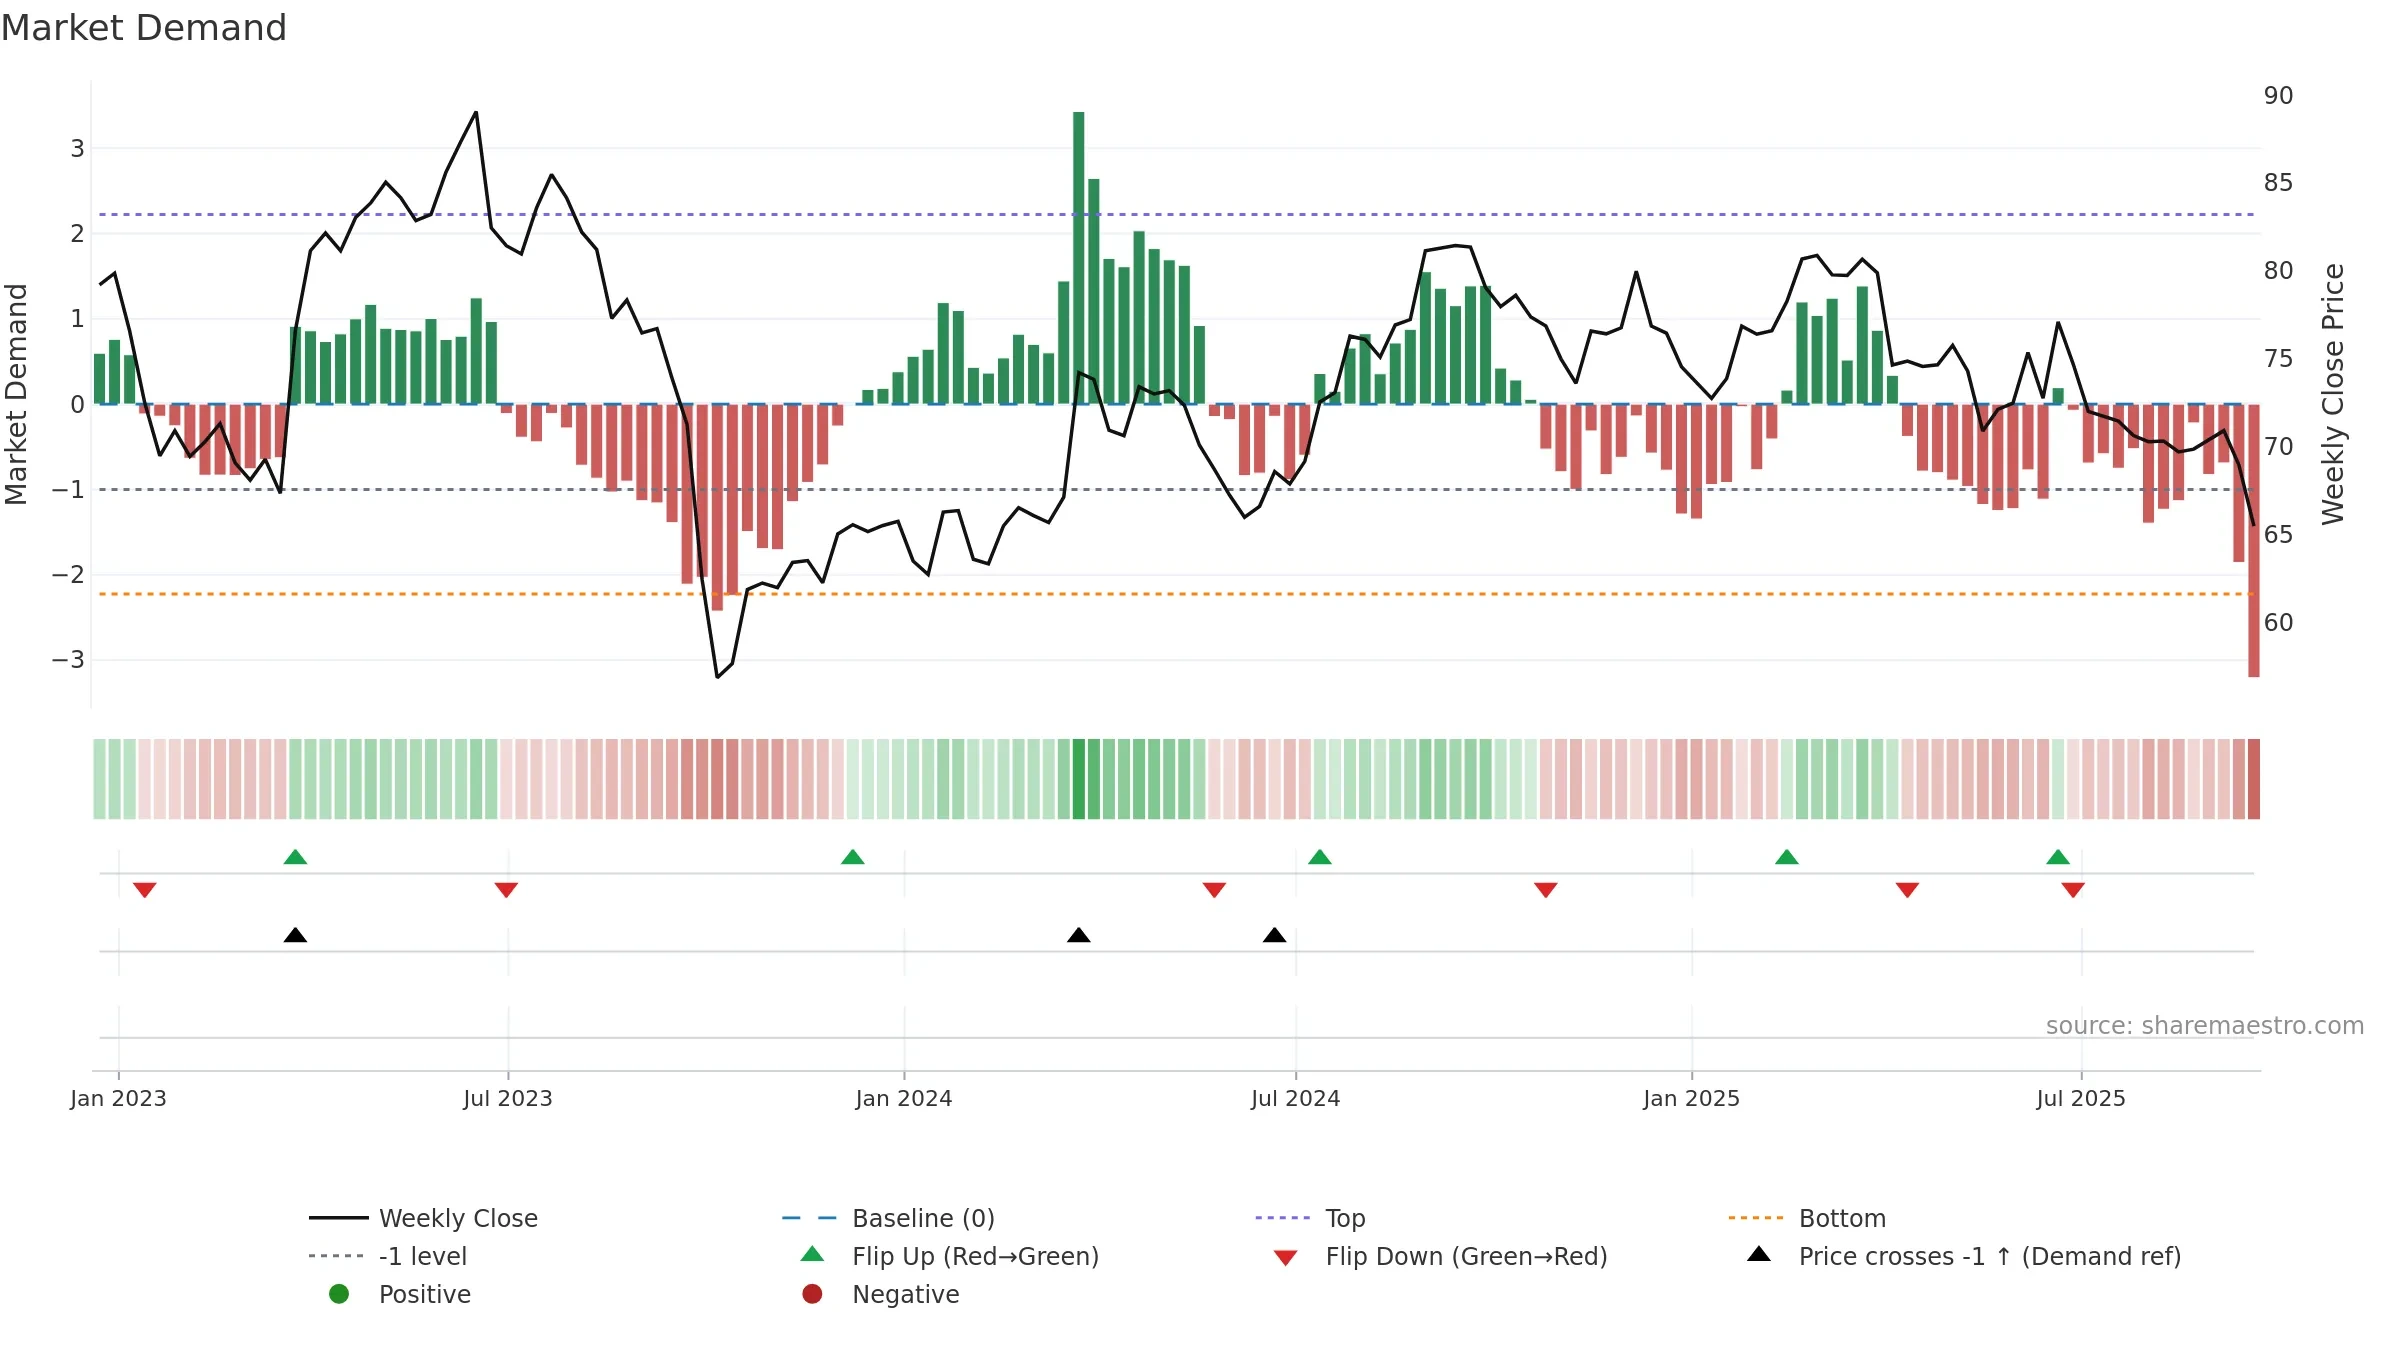Click the green flip-up marker just before Jul 2025
This screenshot has width=2400, height=1350.
pos(2058,857)
